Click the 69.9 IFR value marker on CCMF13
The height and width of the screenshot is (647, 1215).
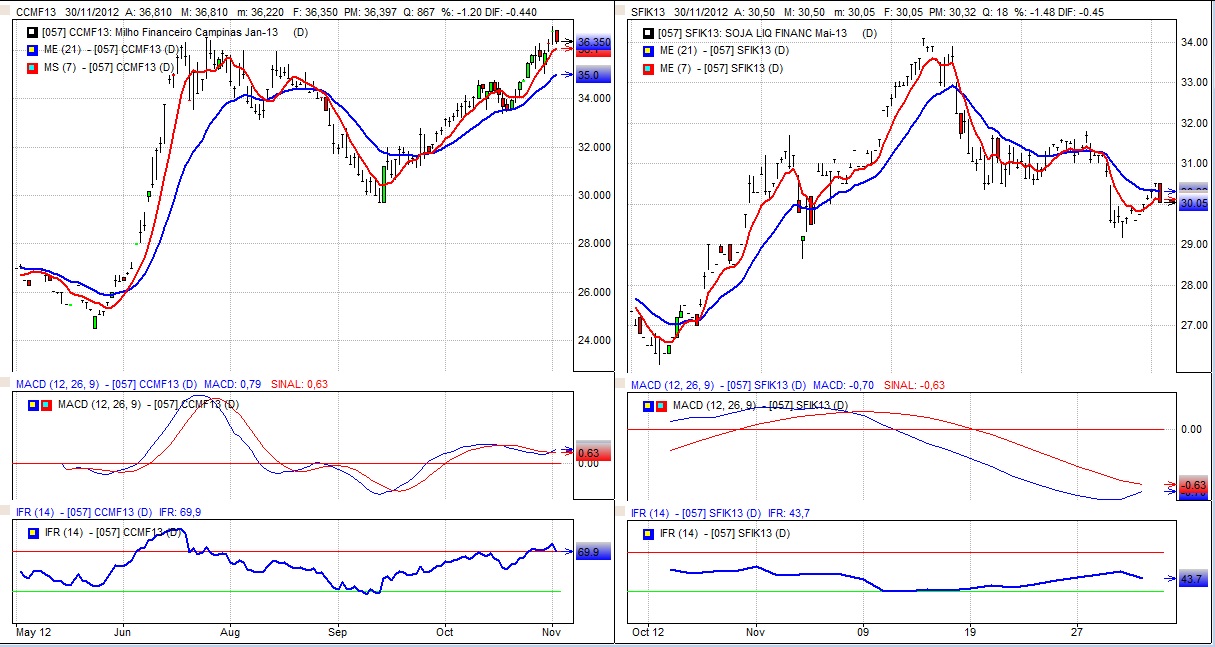pyautogui.click(x=589, y=552)
